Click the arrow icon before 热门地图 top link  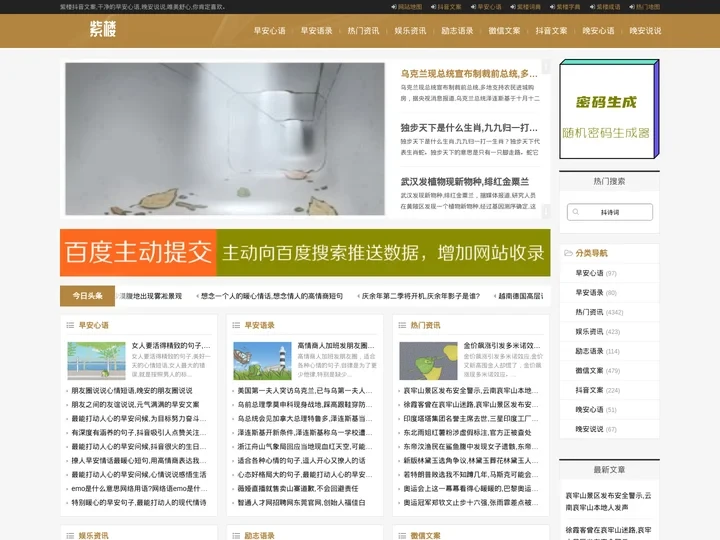tap(632, 7)
